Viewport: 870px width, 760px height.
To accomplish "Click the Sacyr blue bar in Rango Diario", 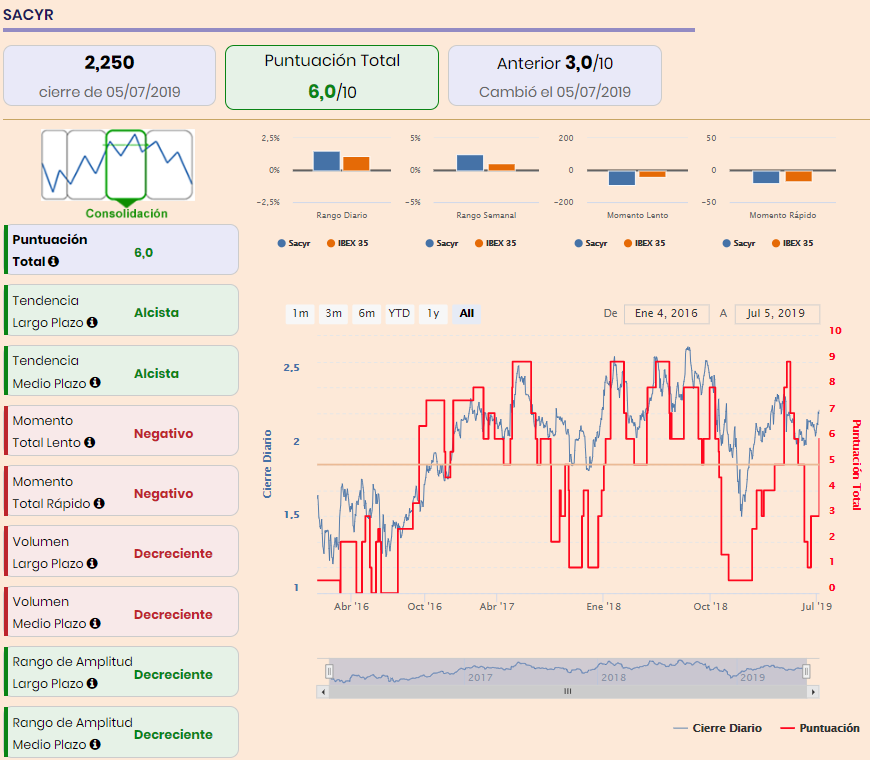I will pyautogui.click(x=327, y=161).
